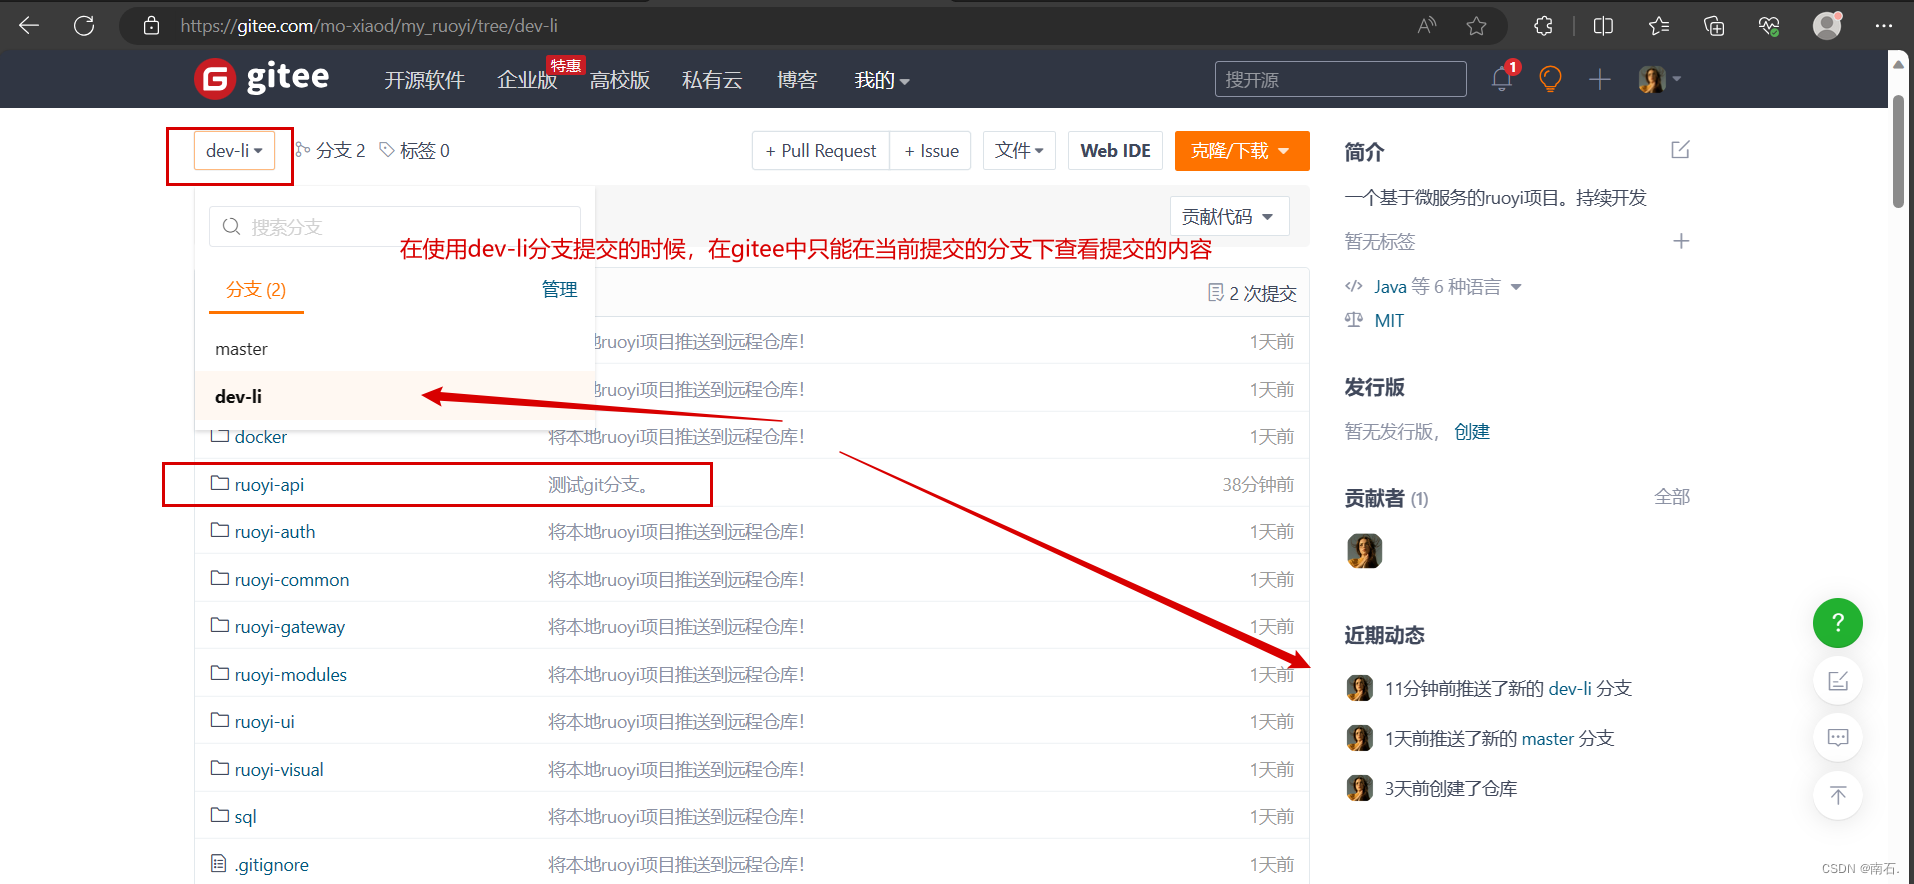This screenshot has width=1914, height=884.
Task: Open browser profile avatar
Action: pyautogui.click(x=1827, y=26)
